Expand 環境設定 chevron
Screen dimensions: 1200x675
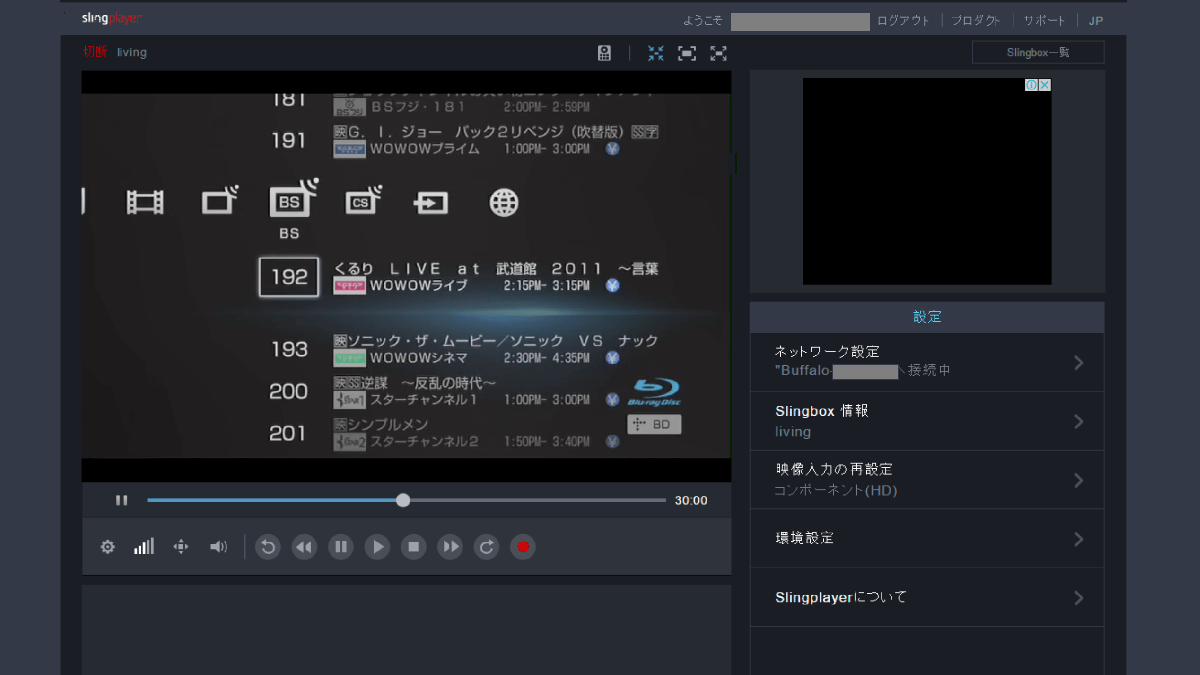[x=1079, y=539]
